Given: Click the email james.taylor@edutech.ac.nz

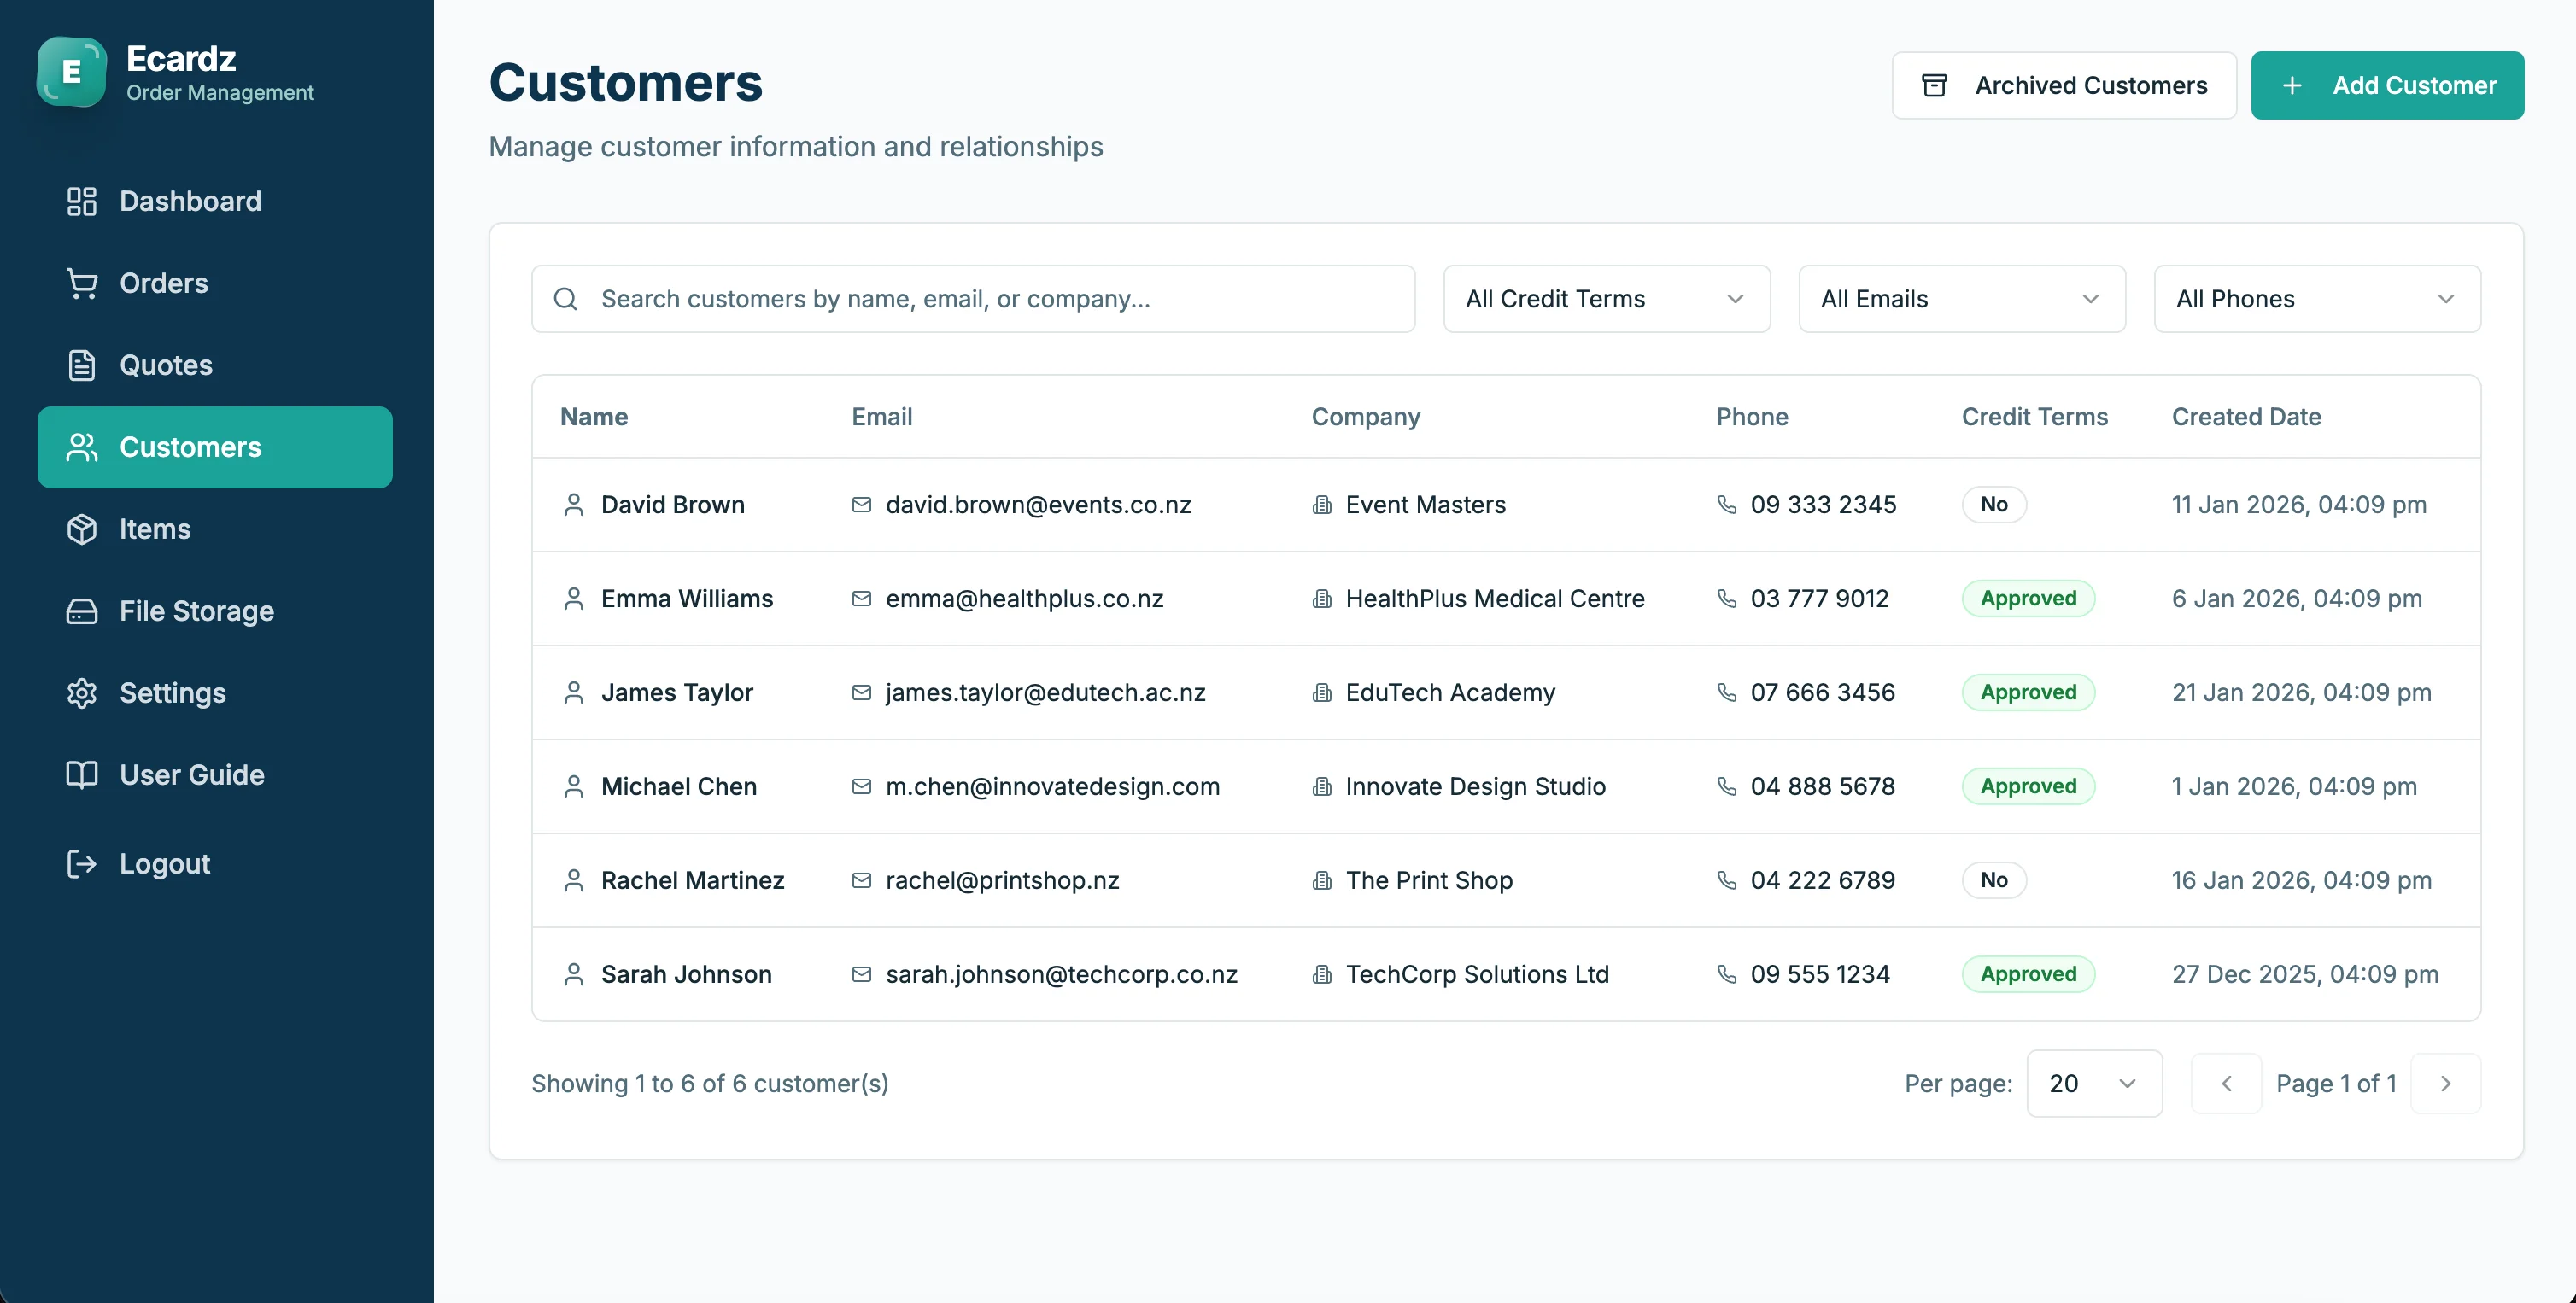Looking at the screenshot, I should pyautogui.click(x=1046, y=693).
